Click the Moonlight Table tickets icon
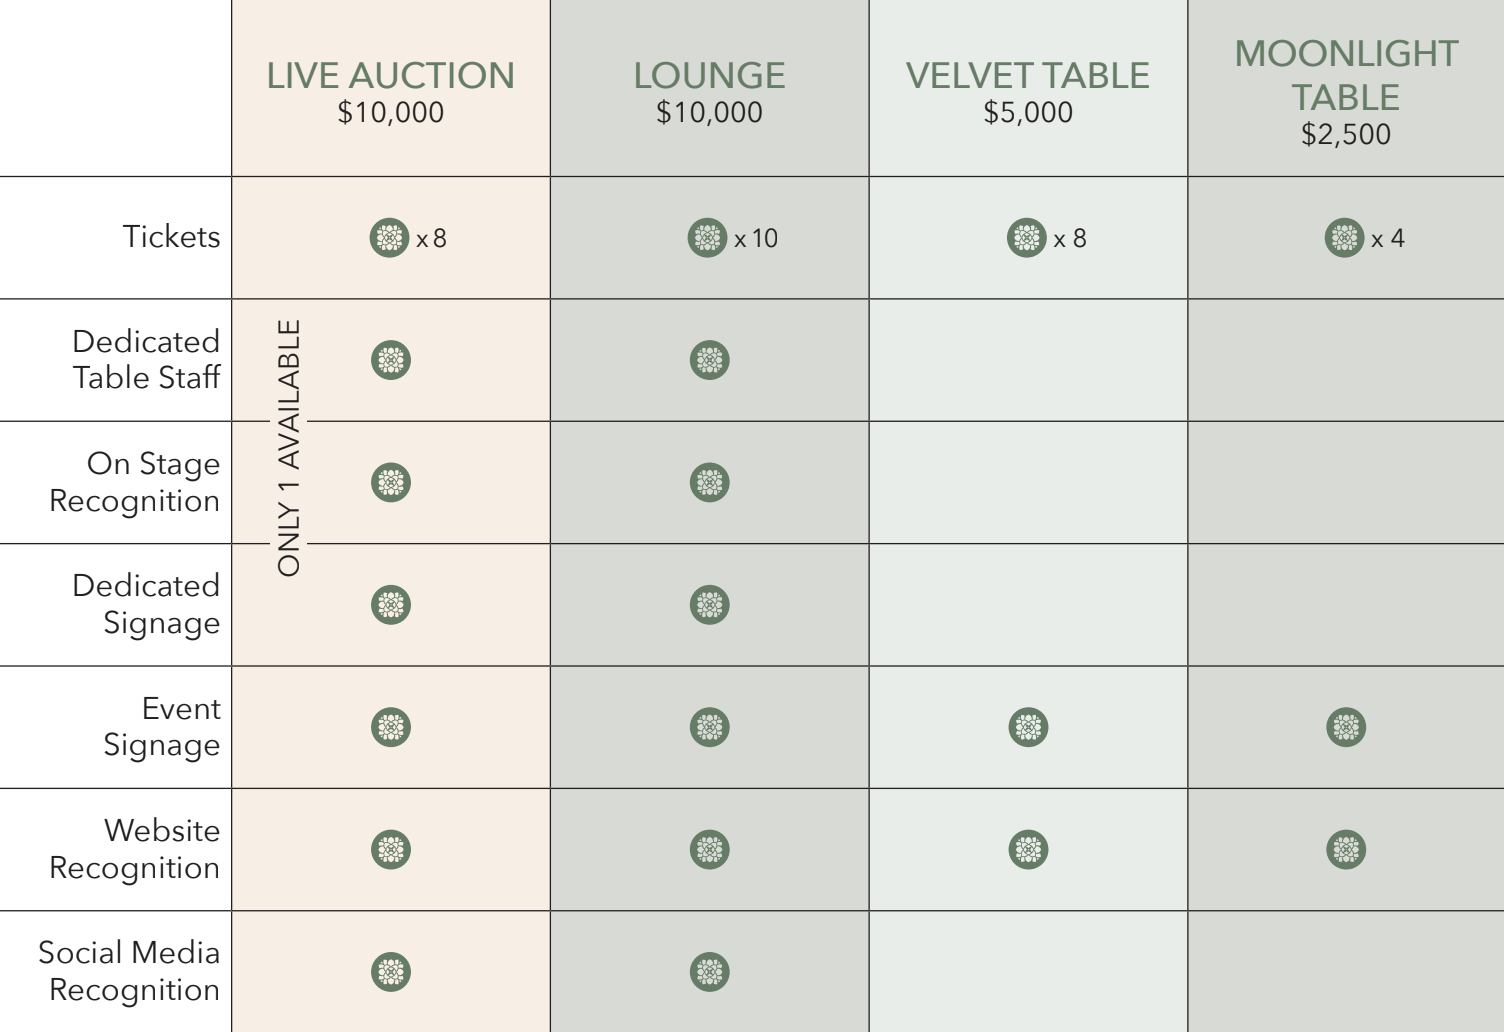 pyautogui.click(x=1345, y=238)
